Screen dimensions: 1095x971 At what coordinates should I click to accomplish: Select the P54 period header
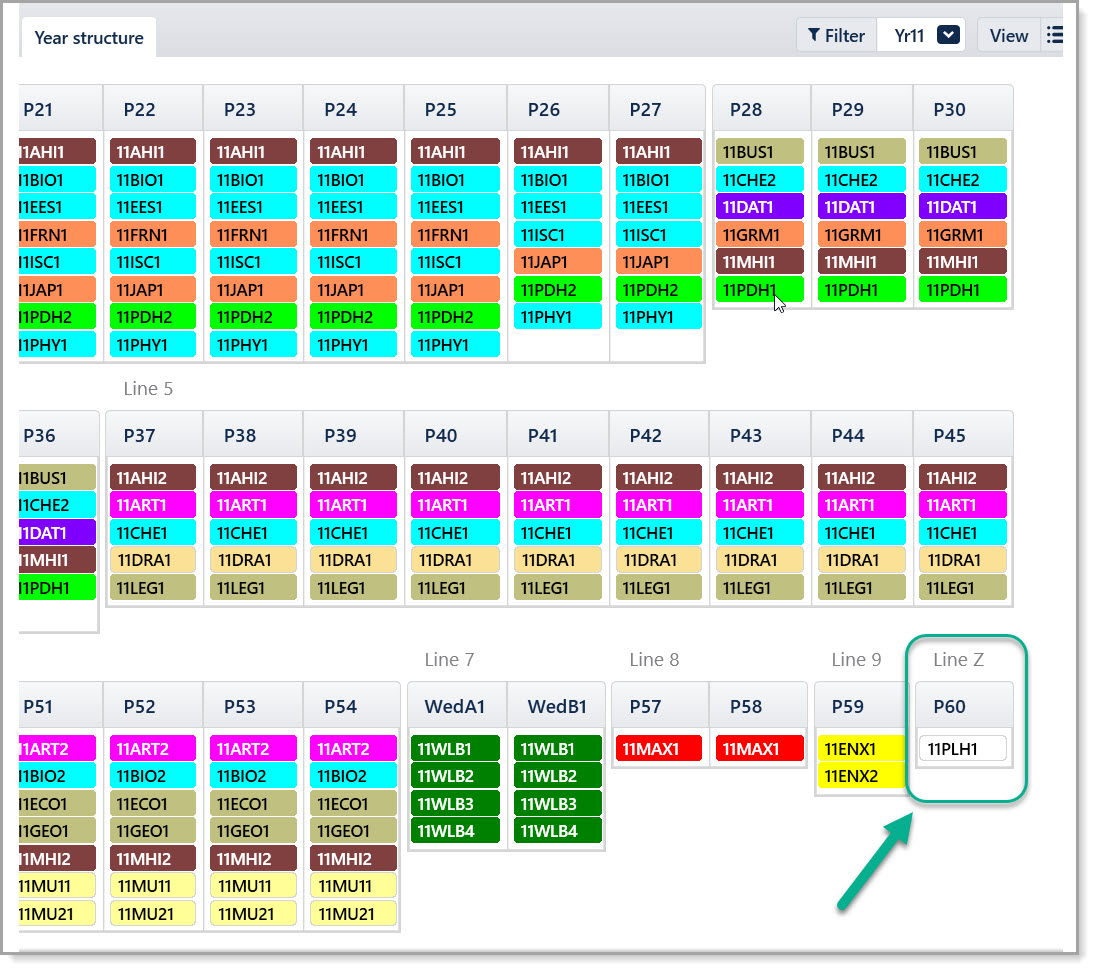(351, 707)
